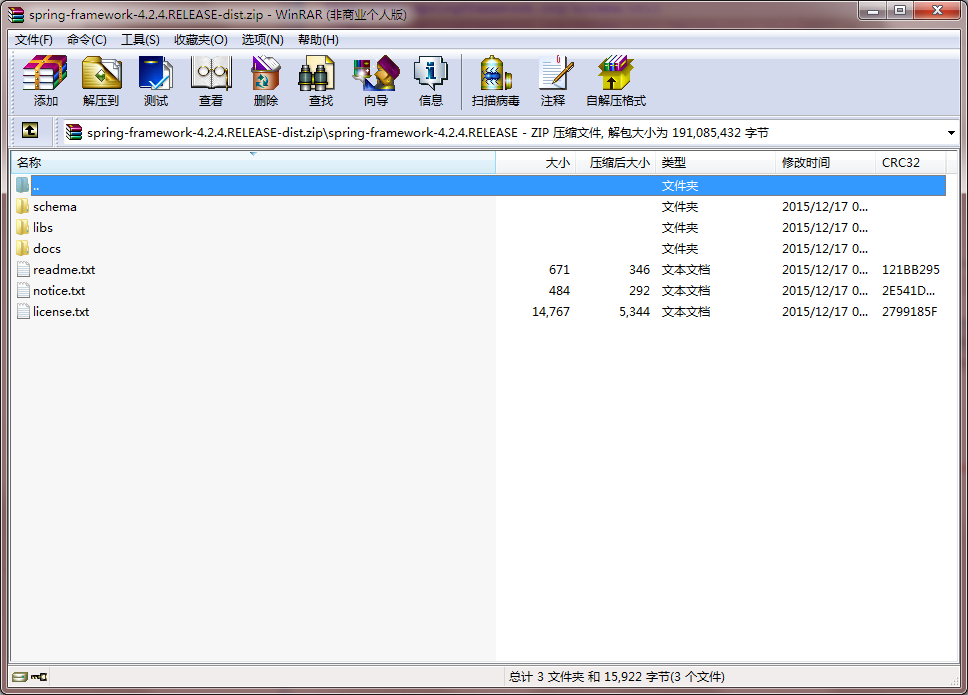Click the parent folder '..' icon
968x695 pixels.
(23, 185)
